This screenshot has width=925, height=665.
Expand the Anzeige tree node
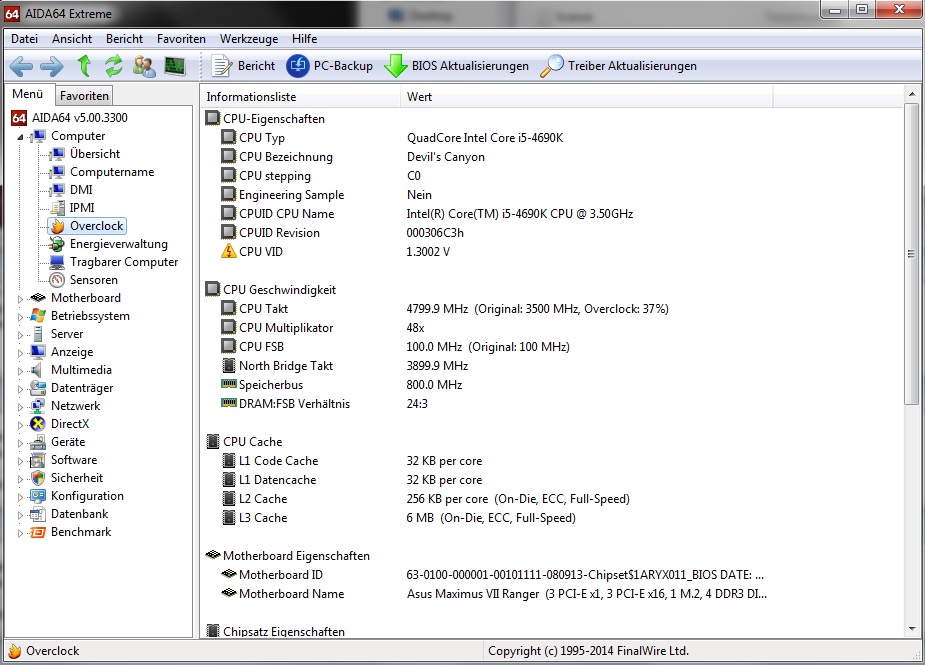tap(20, 353)
